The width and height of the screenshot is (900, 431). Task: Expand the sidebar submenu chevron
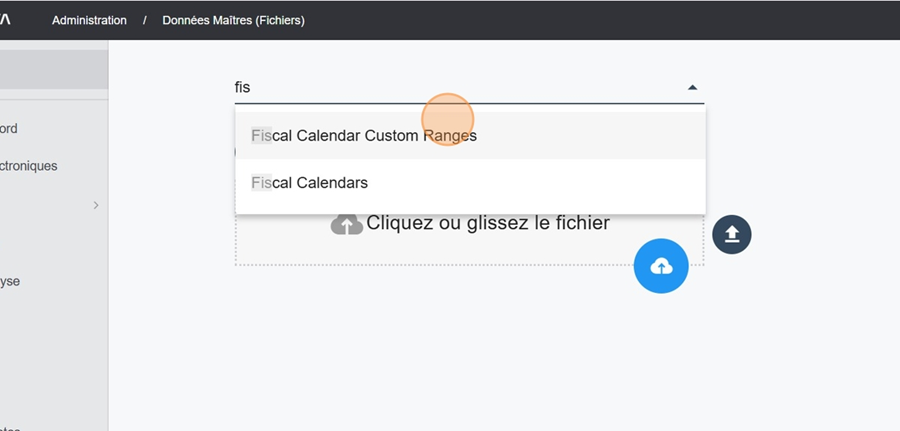[96, 205]
